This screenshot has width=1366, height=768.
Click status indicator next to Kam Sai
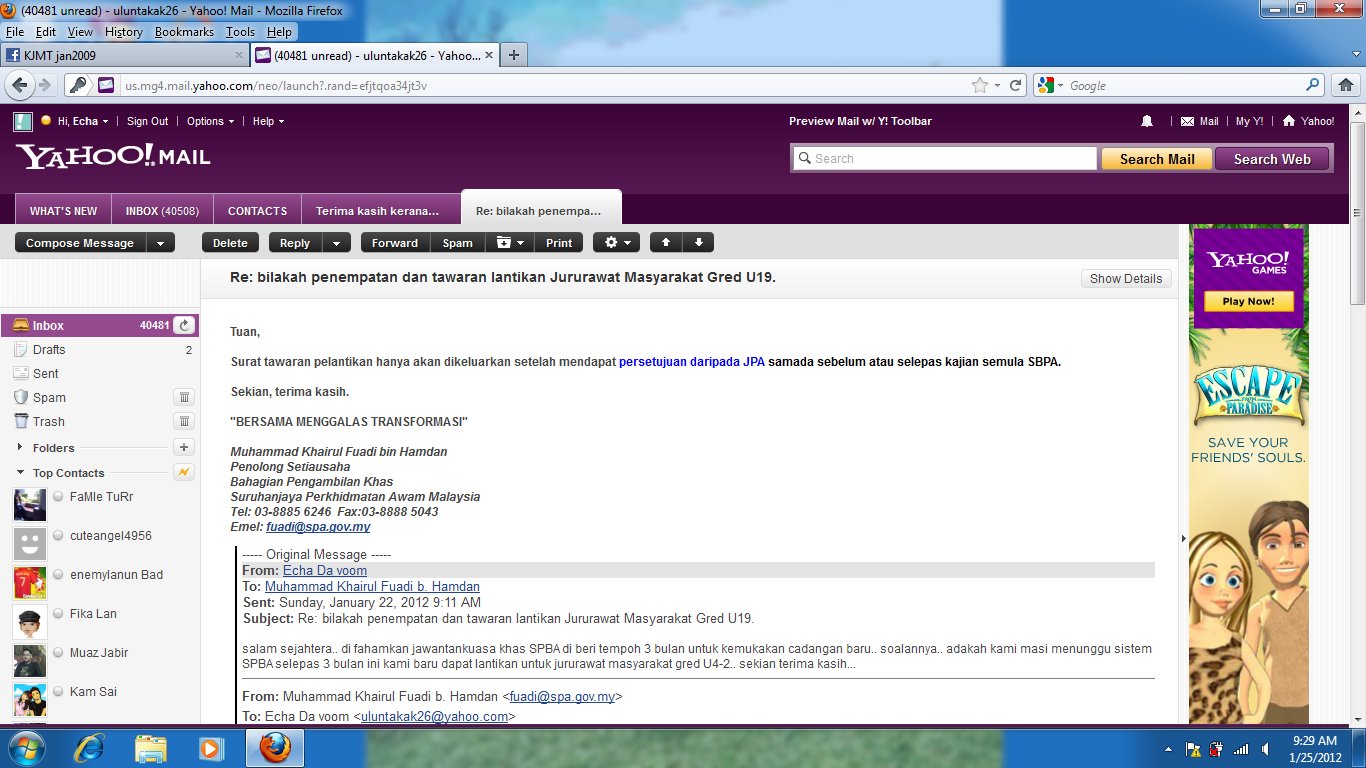[x=58, y=692]
